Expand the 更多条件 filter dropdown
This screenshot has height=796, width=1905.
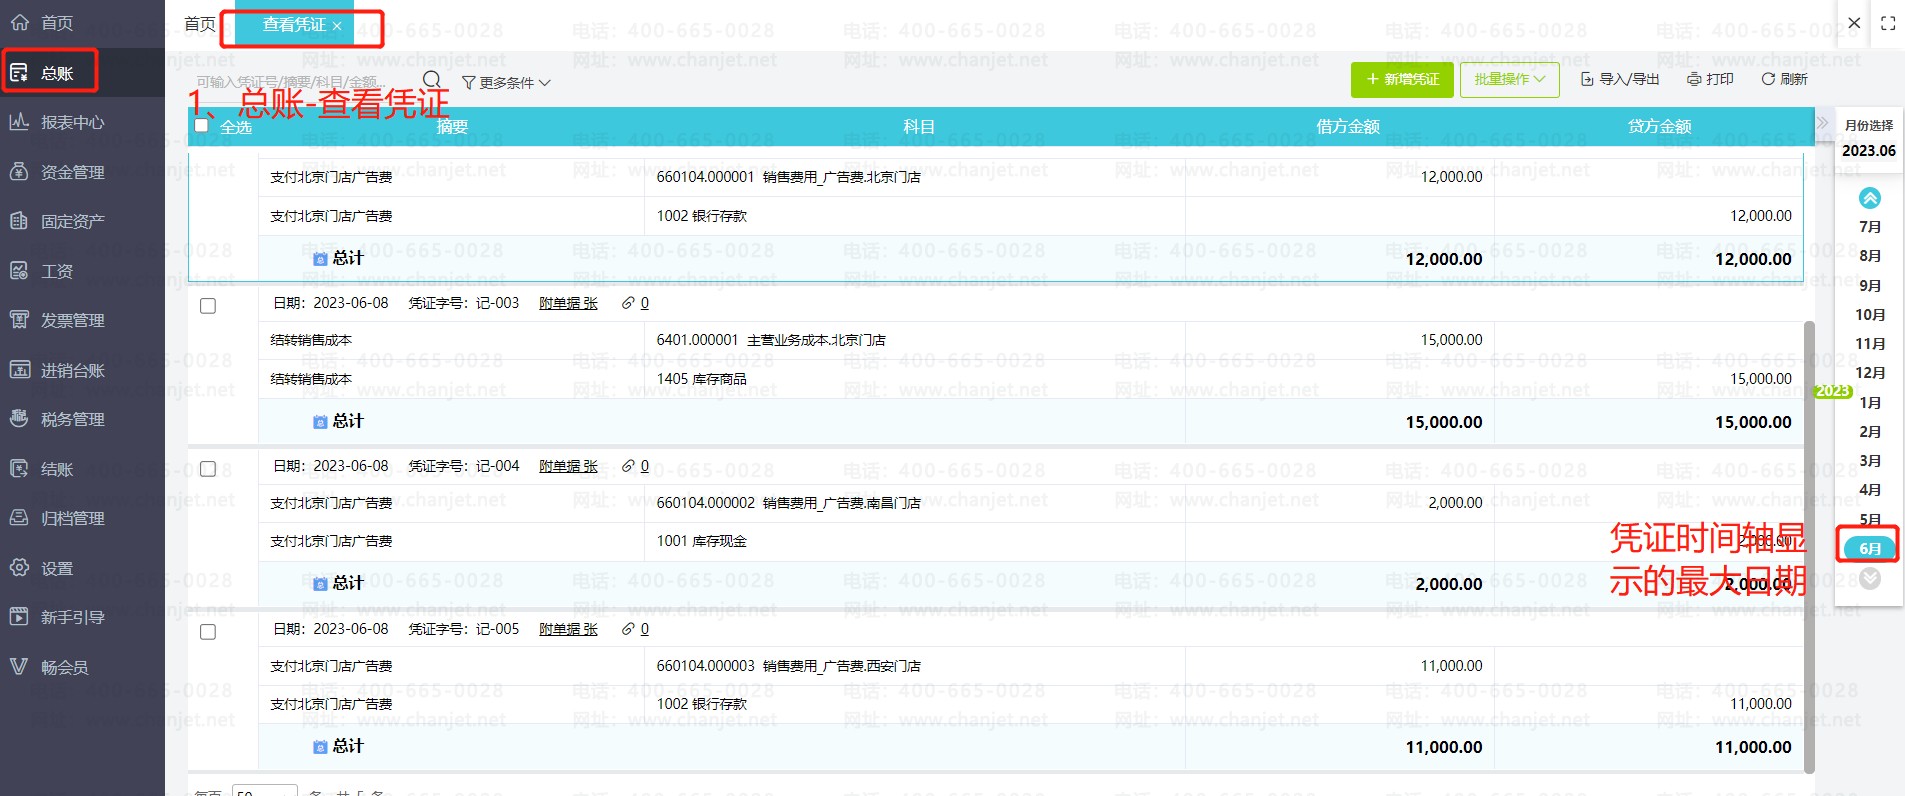pyautogui.click(x=506, y=82)
